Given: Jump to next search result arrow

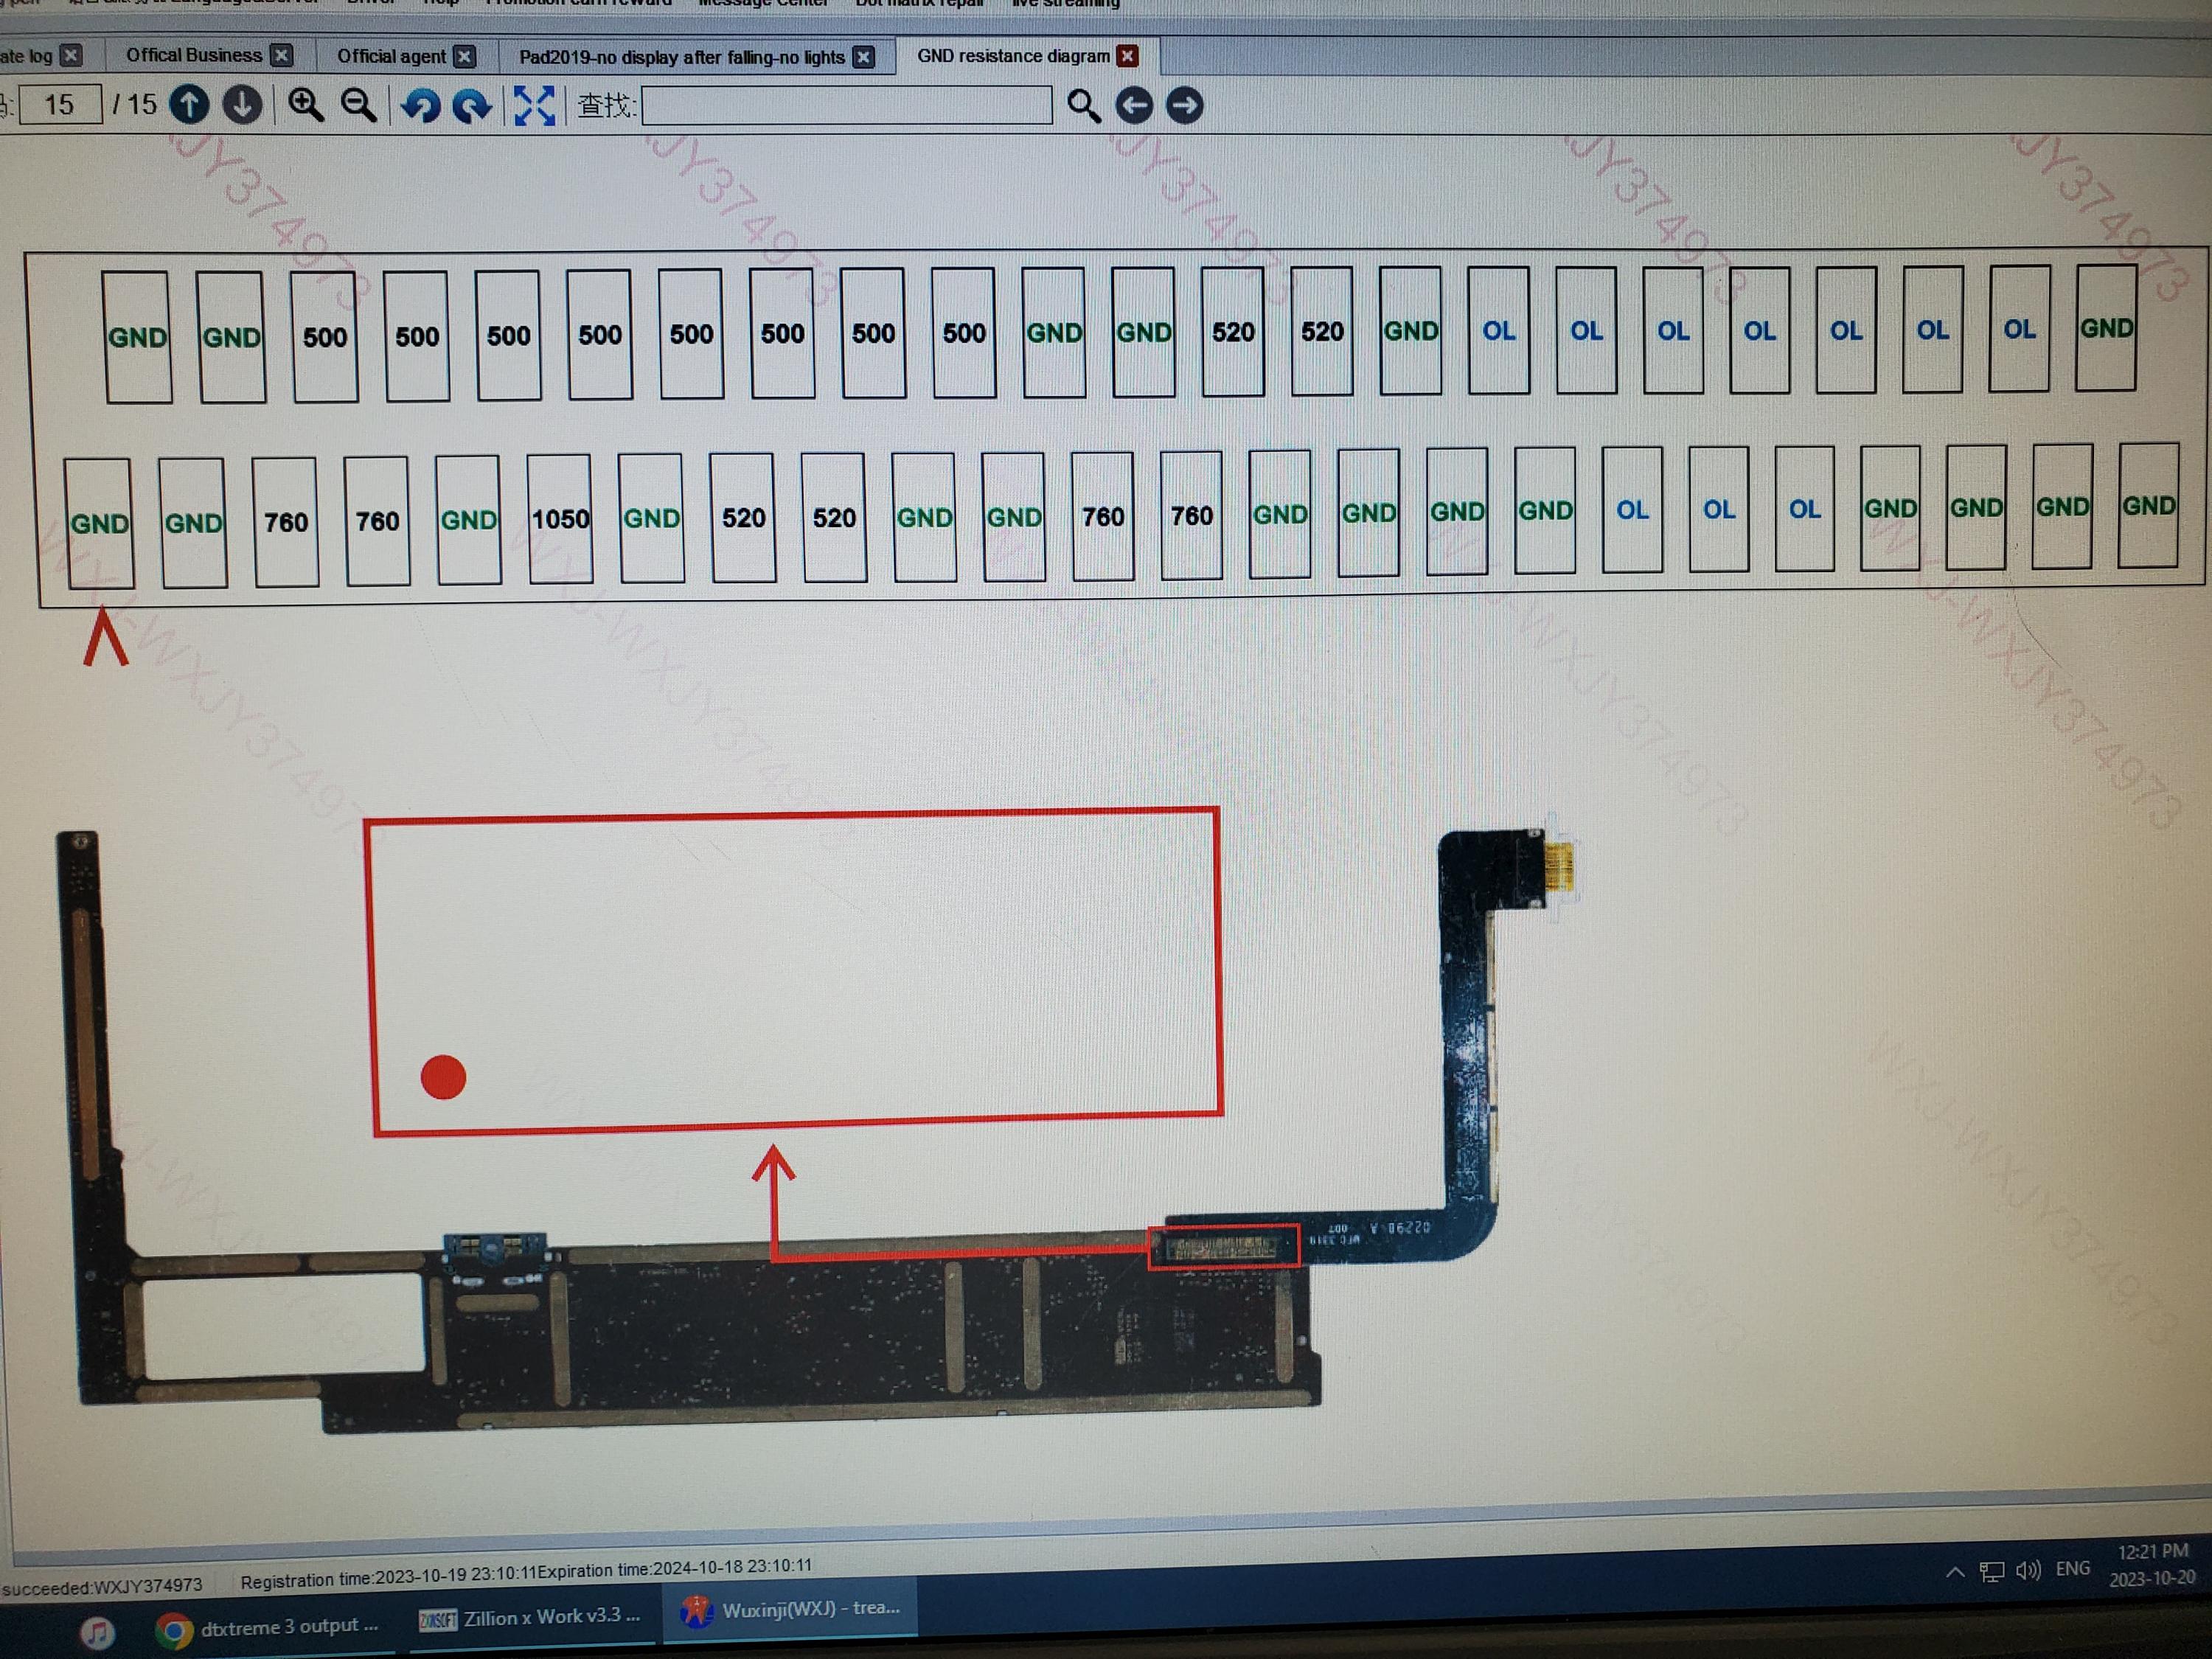Looking at the screenshot, I should click(1185, 105).
